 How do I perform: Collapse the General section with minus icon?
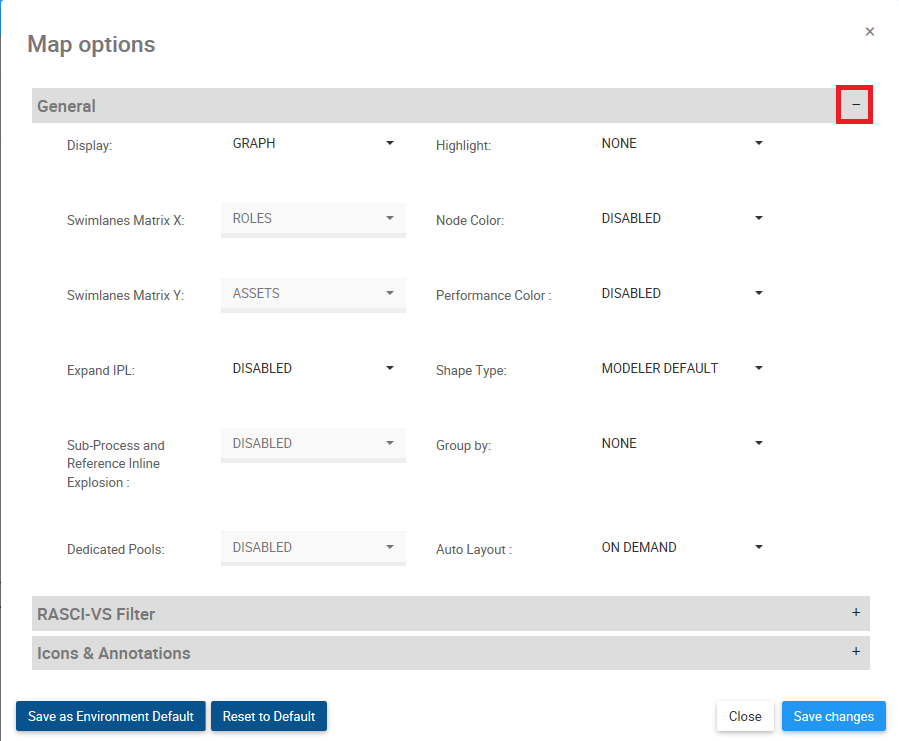point(855,105)
